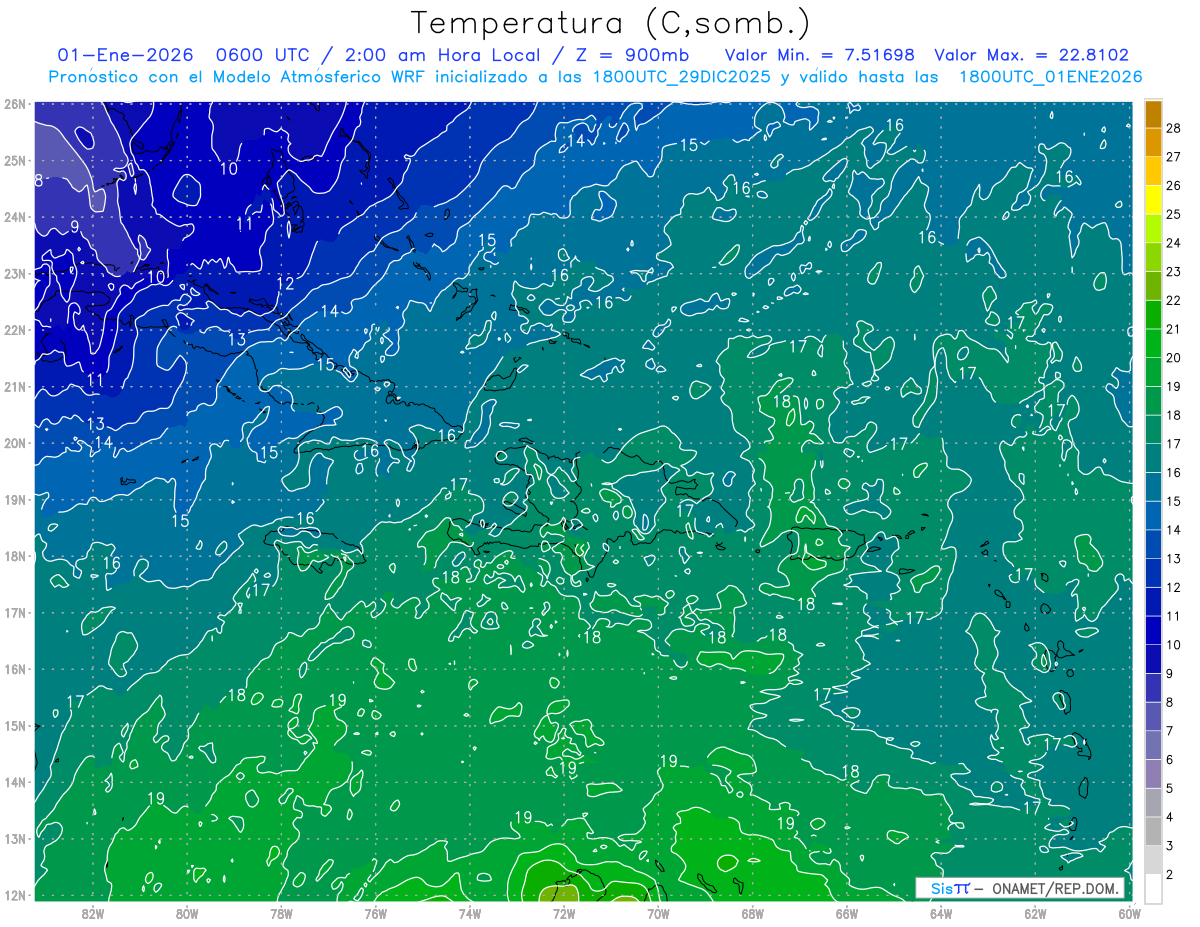Click the 80W longitude axis label
The width and height of the screenshot is (1200, 927).
pos(187,913)
